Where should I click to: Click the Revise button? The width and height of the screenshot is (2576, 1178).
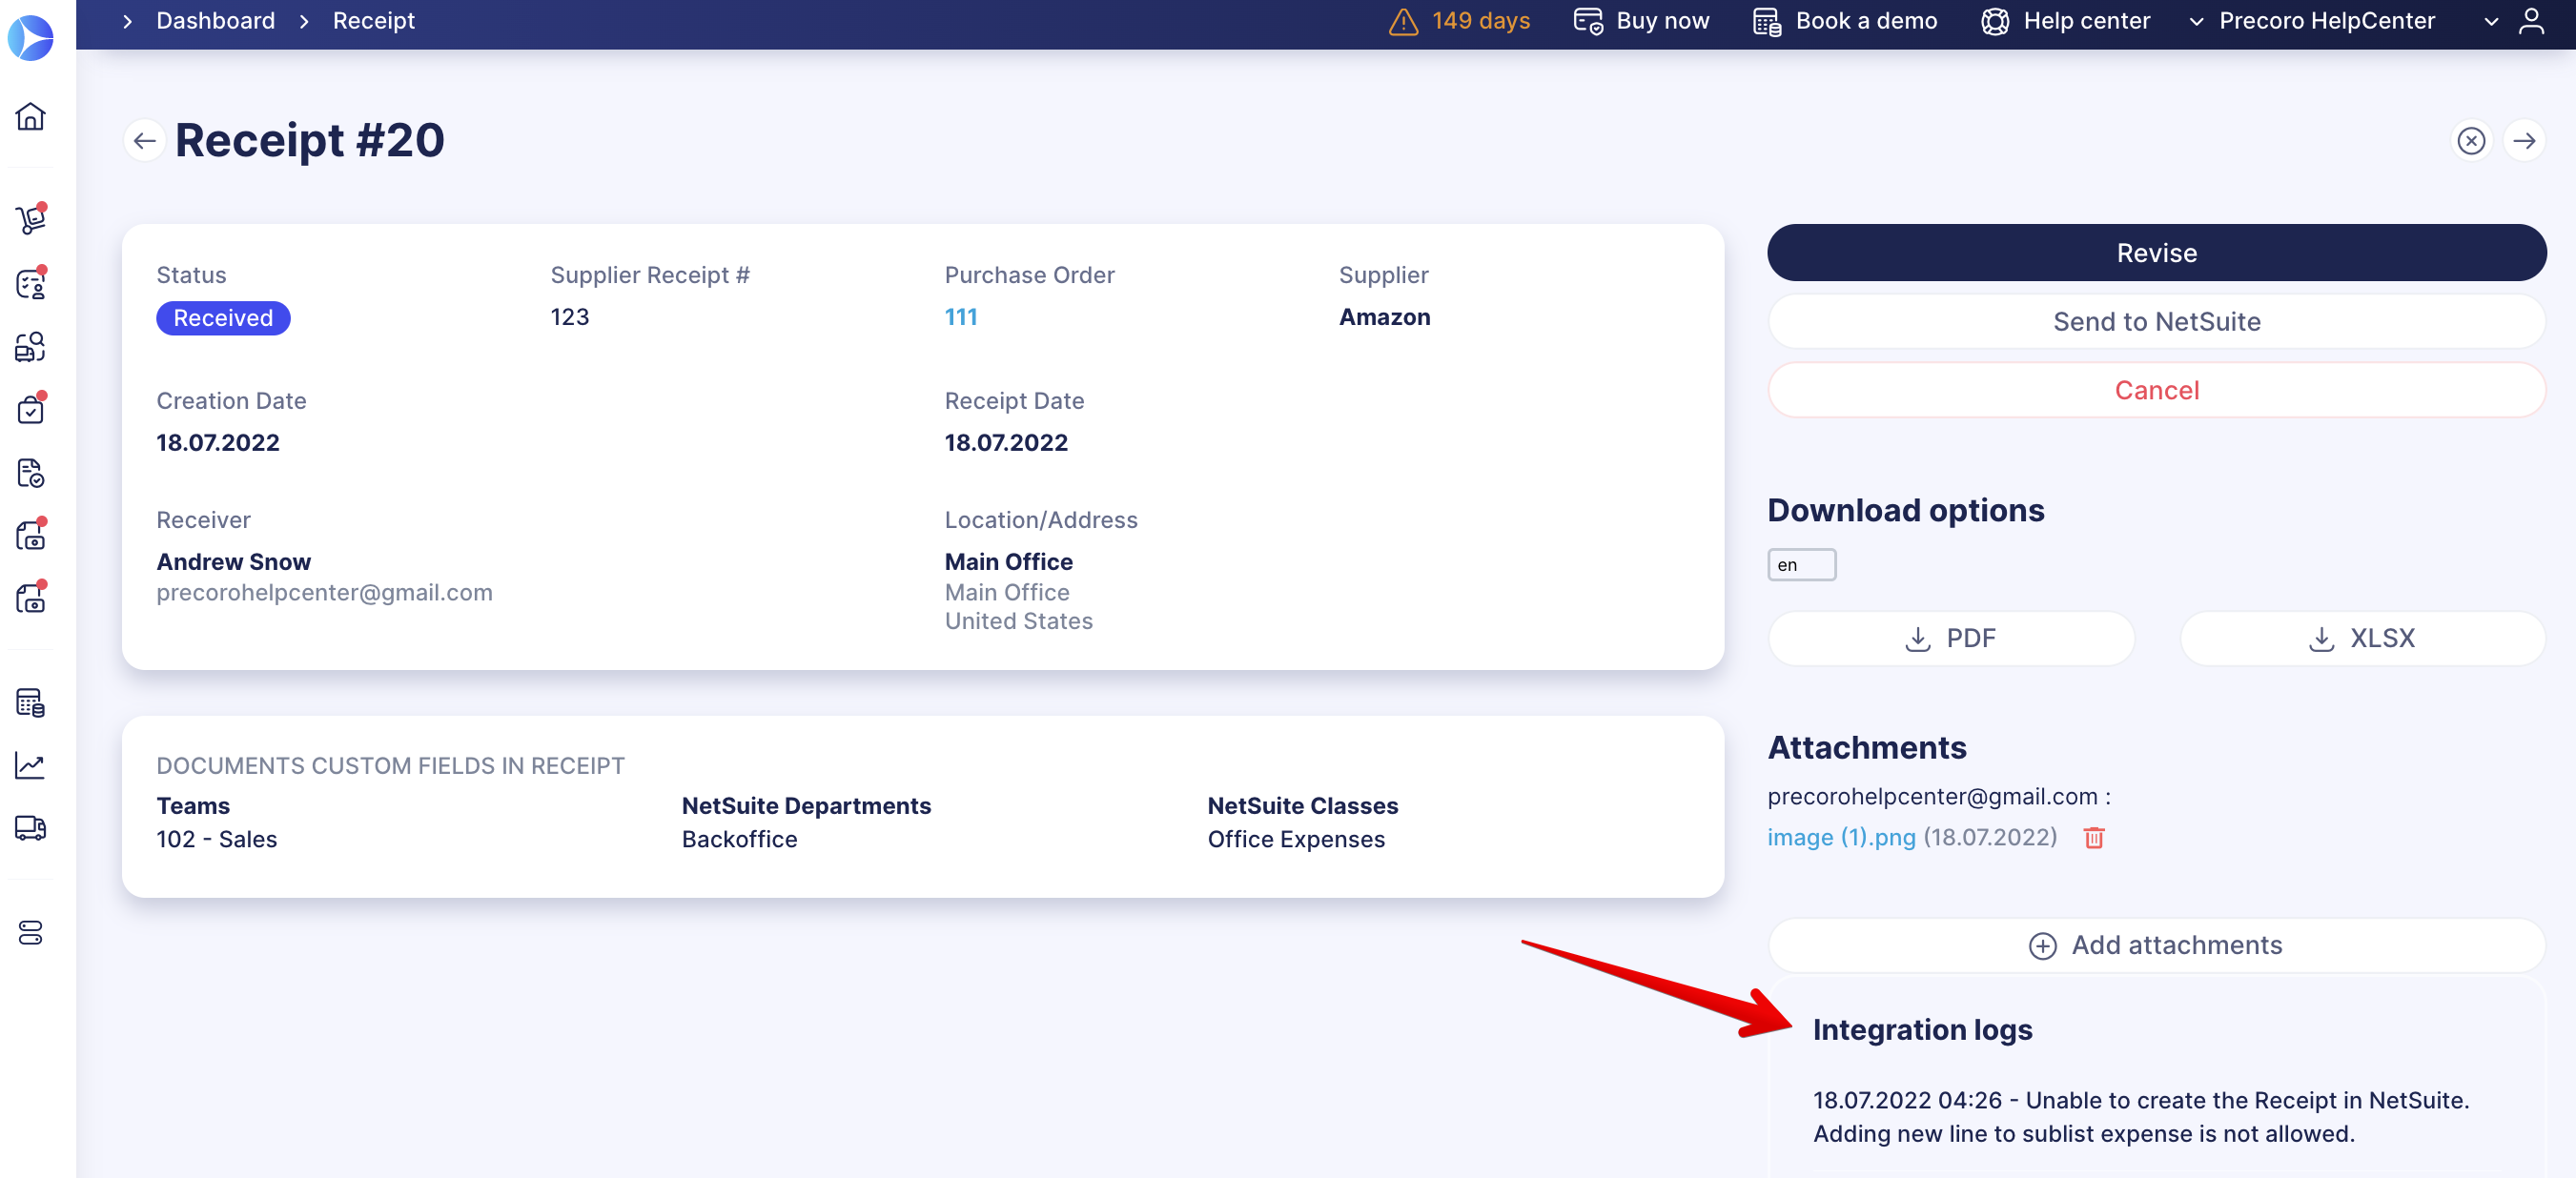pyautogui.click(x=2156, y=253)
